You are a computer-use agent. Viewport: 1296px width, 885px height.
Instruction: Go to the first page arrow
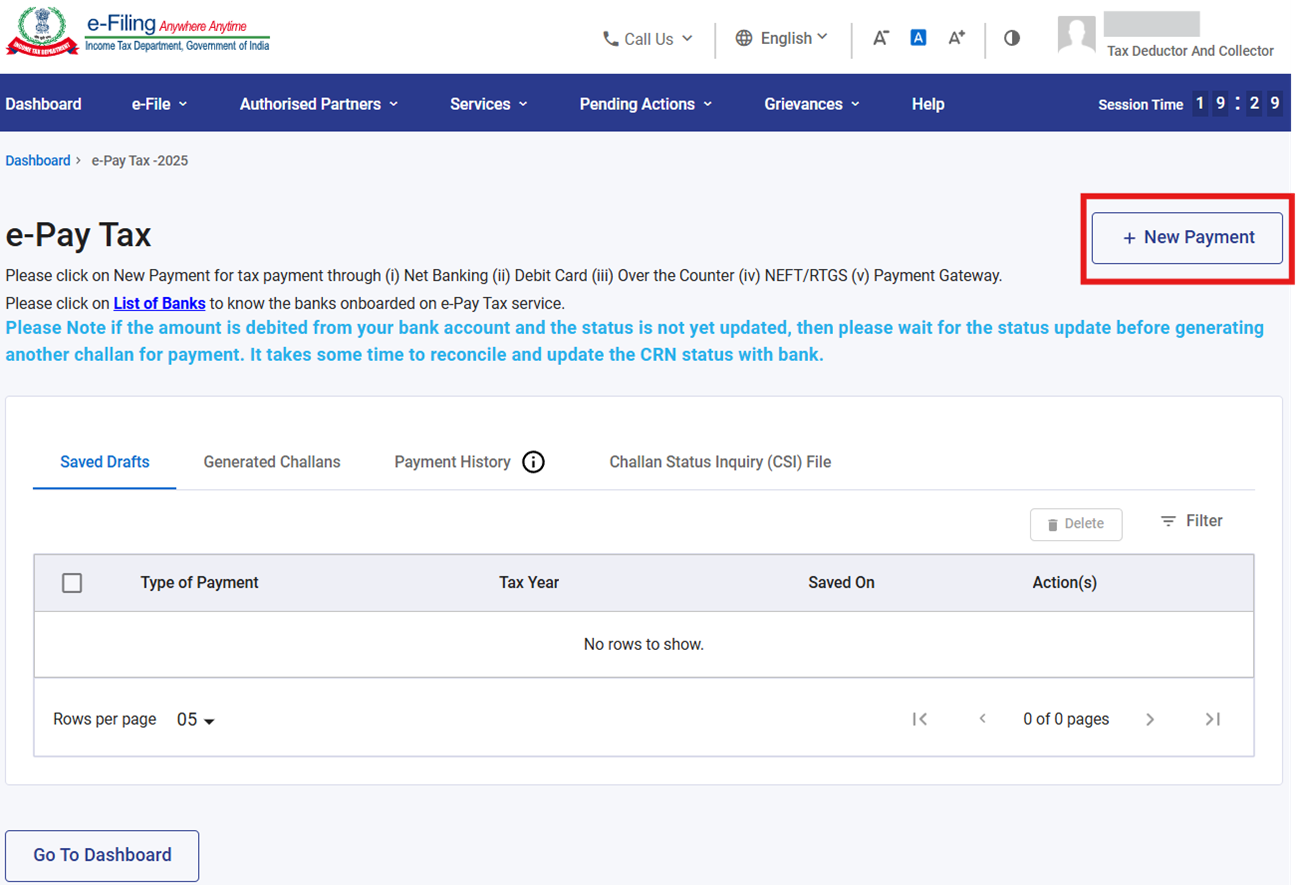click(920, 719)
